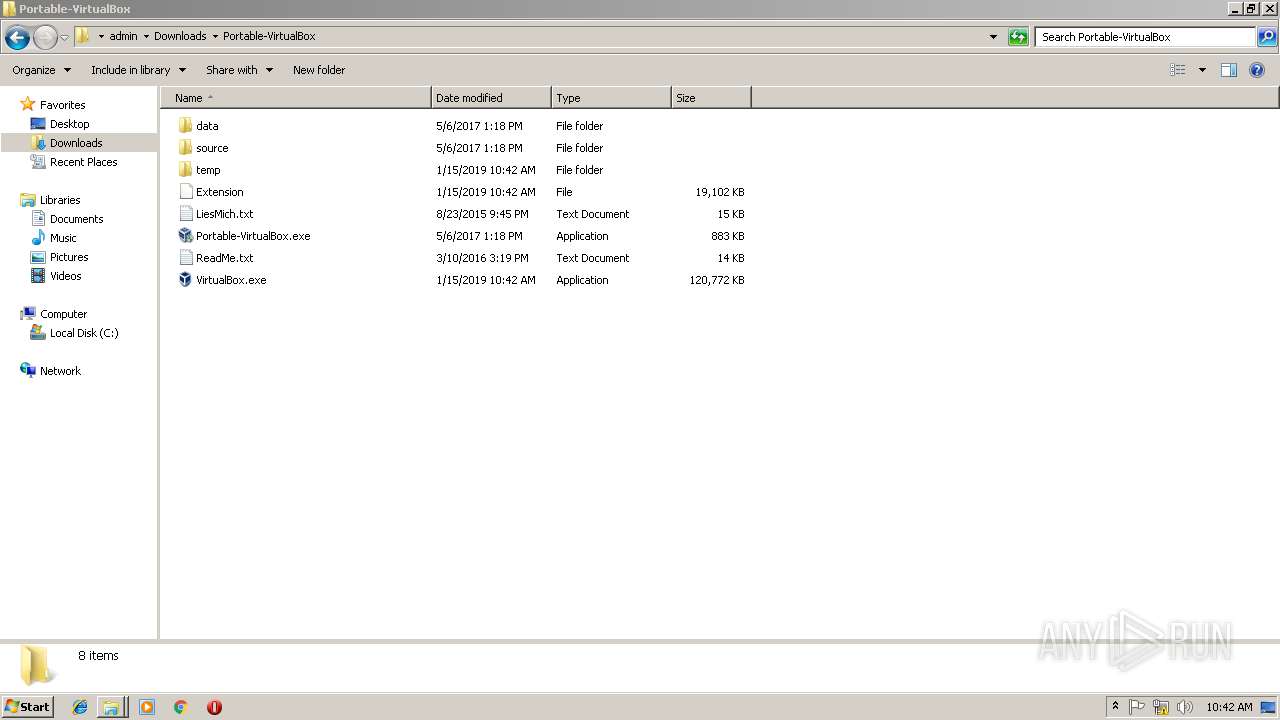
Task: Select Network in navigation pane
Action: pyautogui.click(x=60, y=371)
